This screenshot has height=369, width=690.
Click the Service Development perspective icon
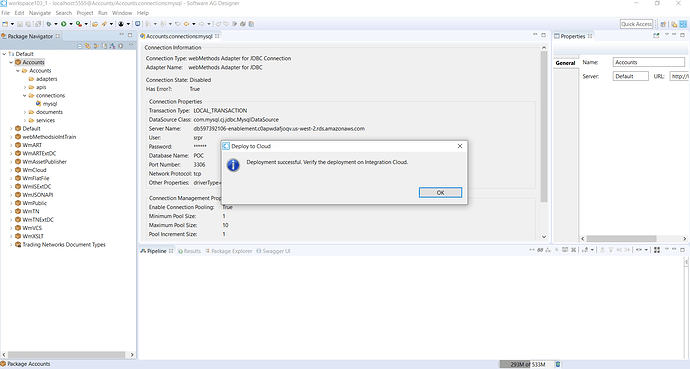(x=674, y=24)
